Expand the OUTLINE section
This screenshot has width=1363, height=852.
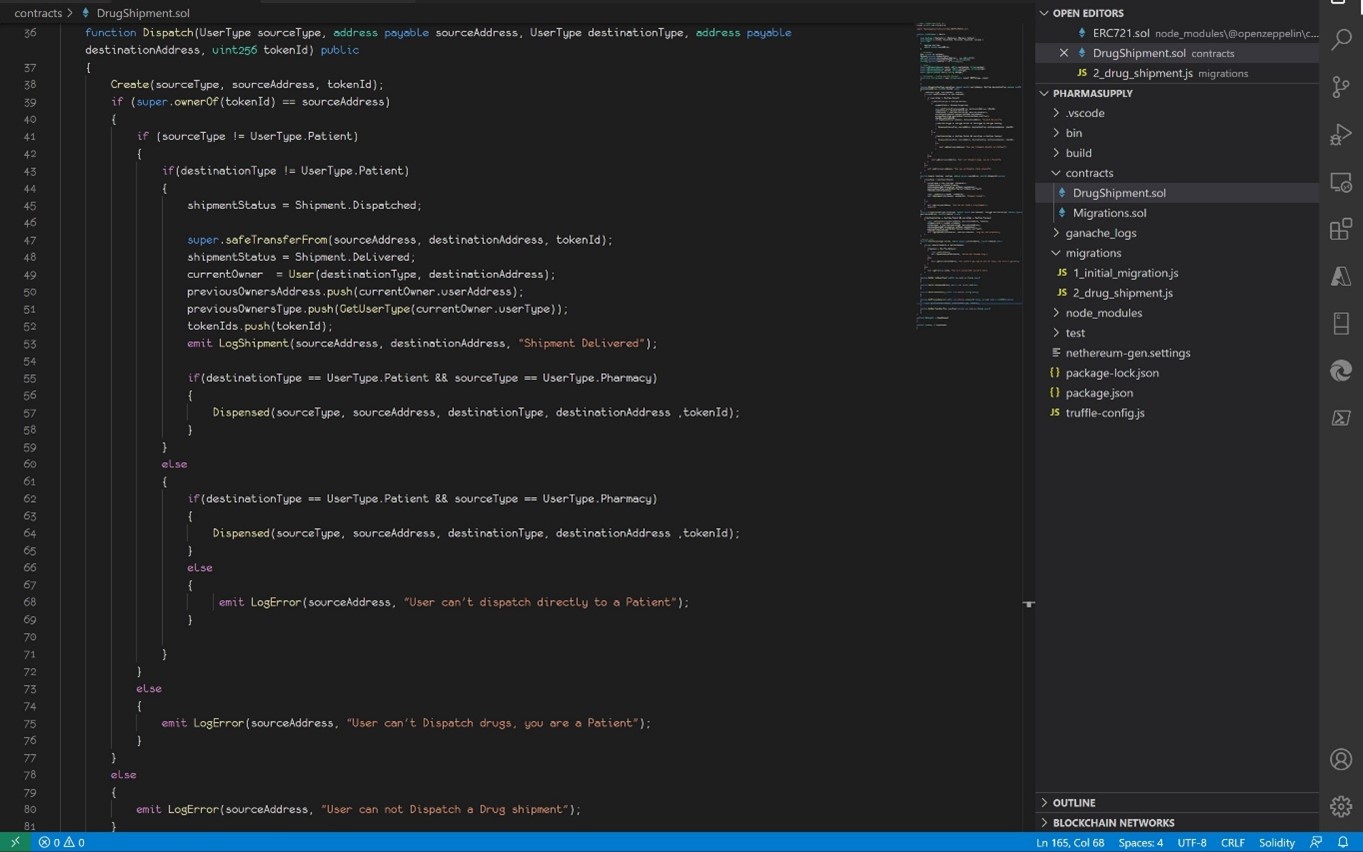1074,803
